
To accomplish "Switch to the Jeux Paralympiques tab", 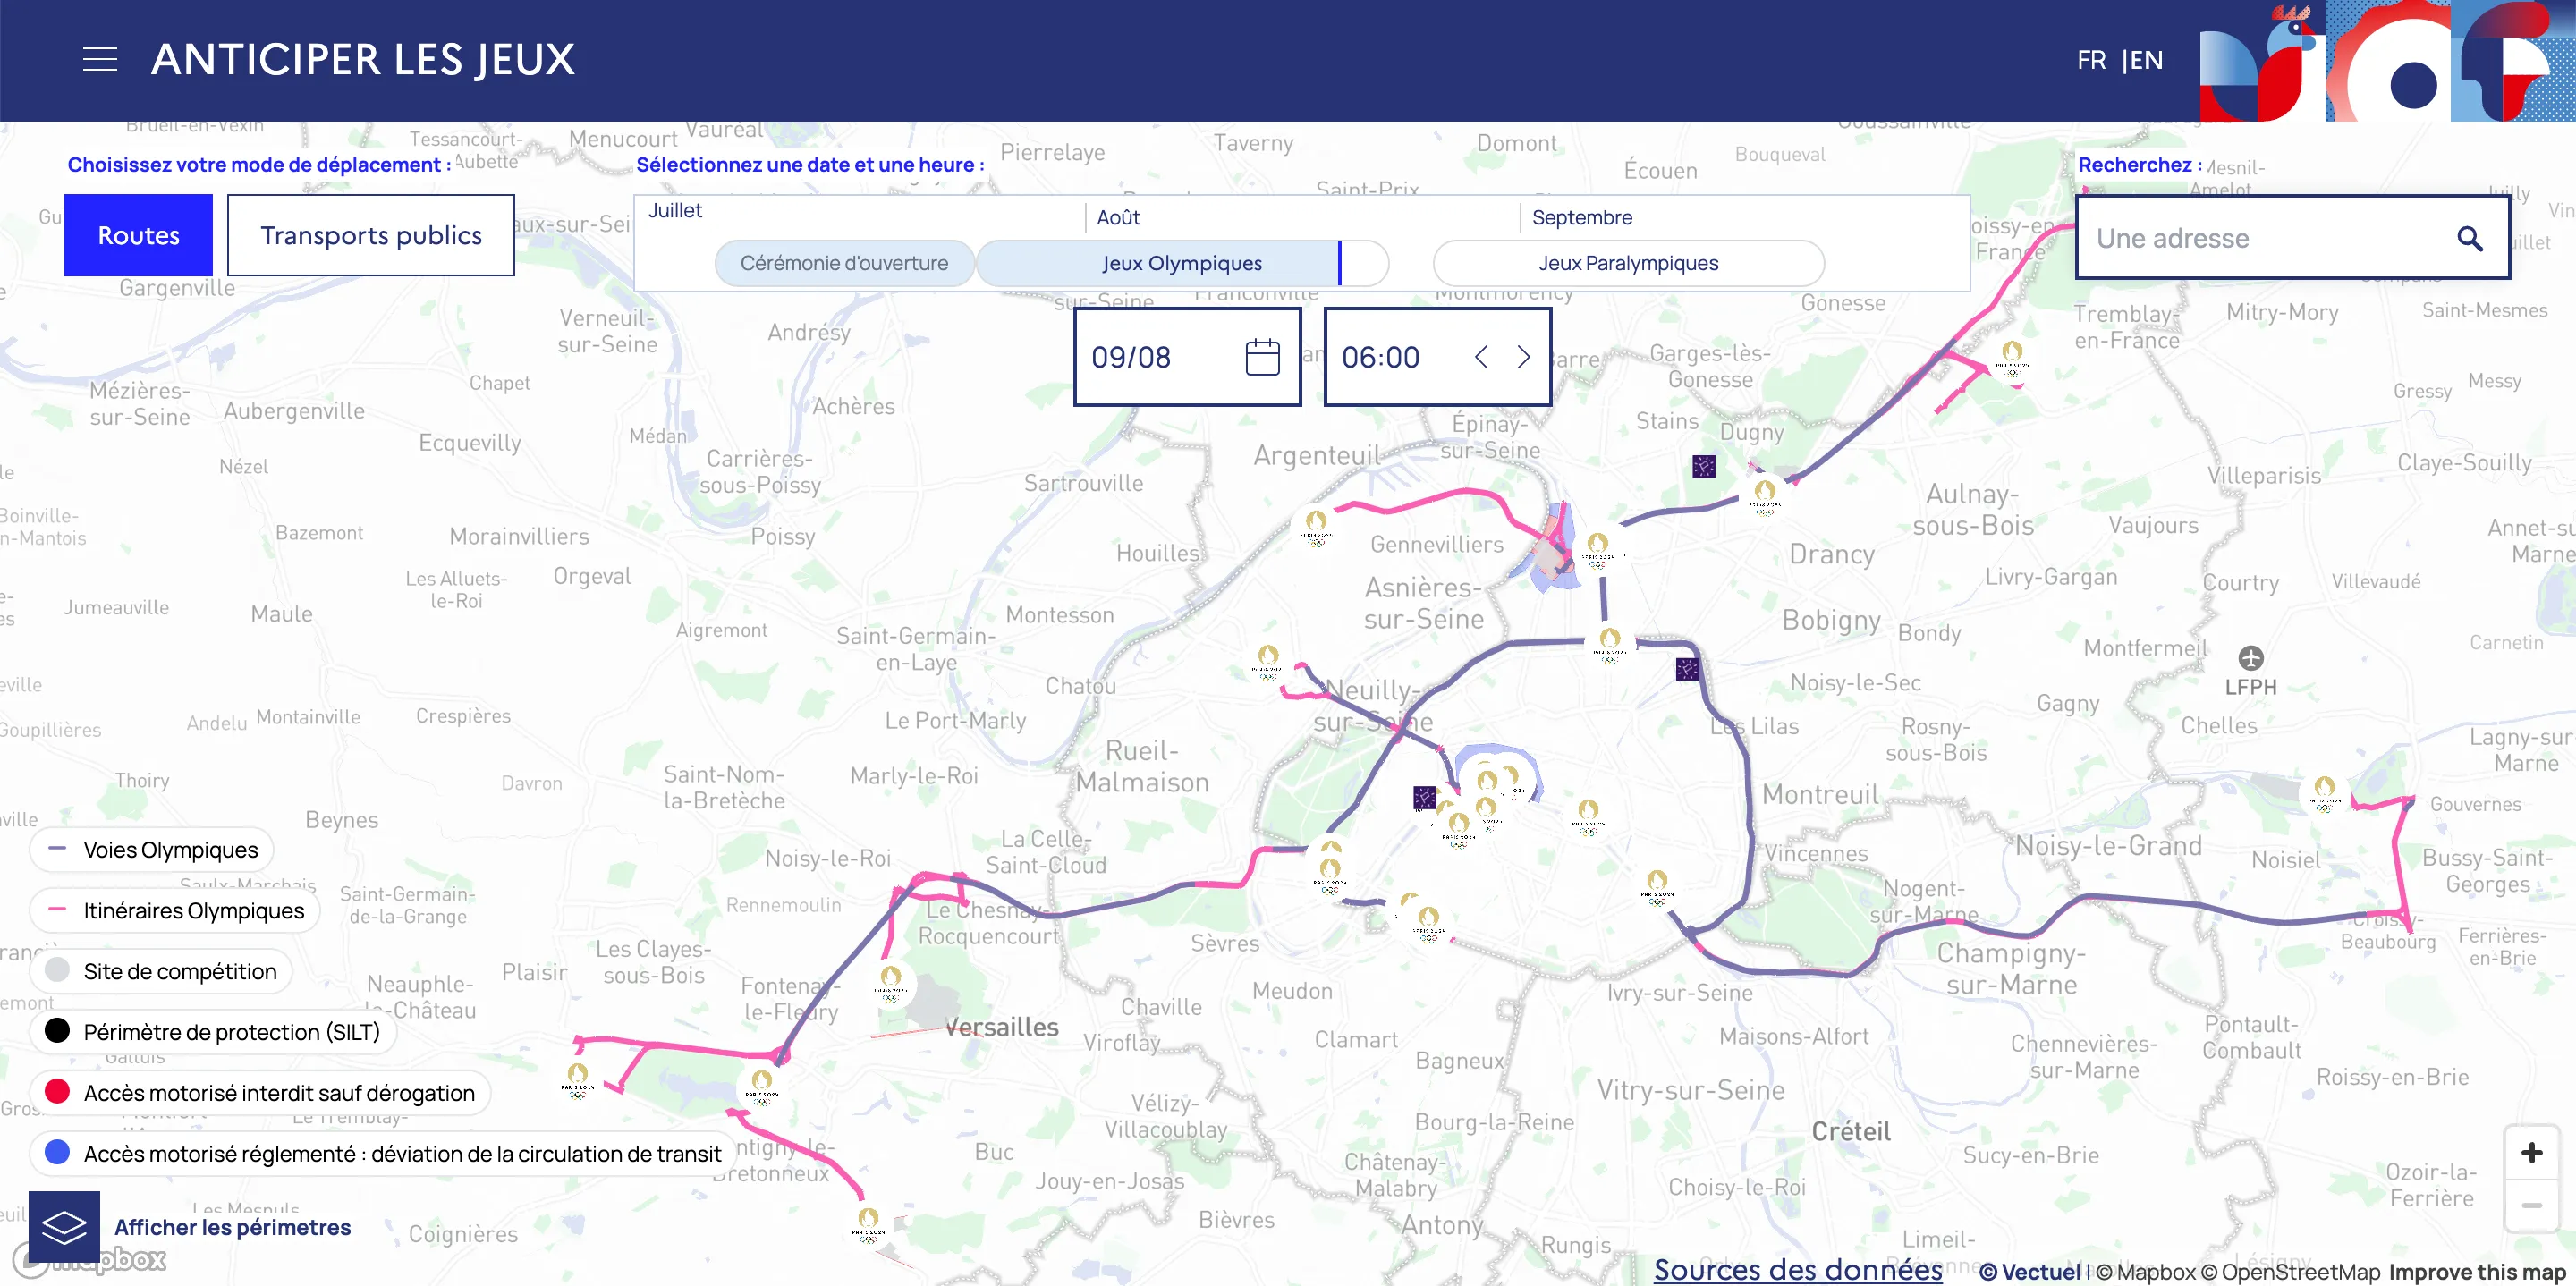I will point(1628,262).
